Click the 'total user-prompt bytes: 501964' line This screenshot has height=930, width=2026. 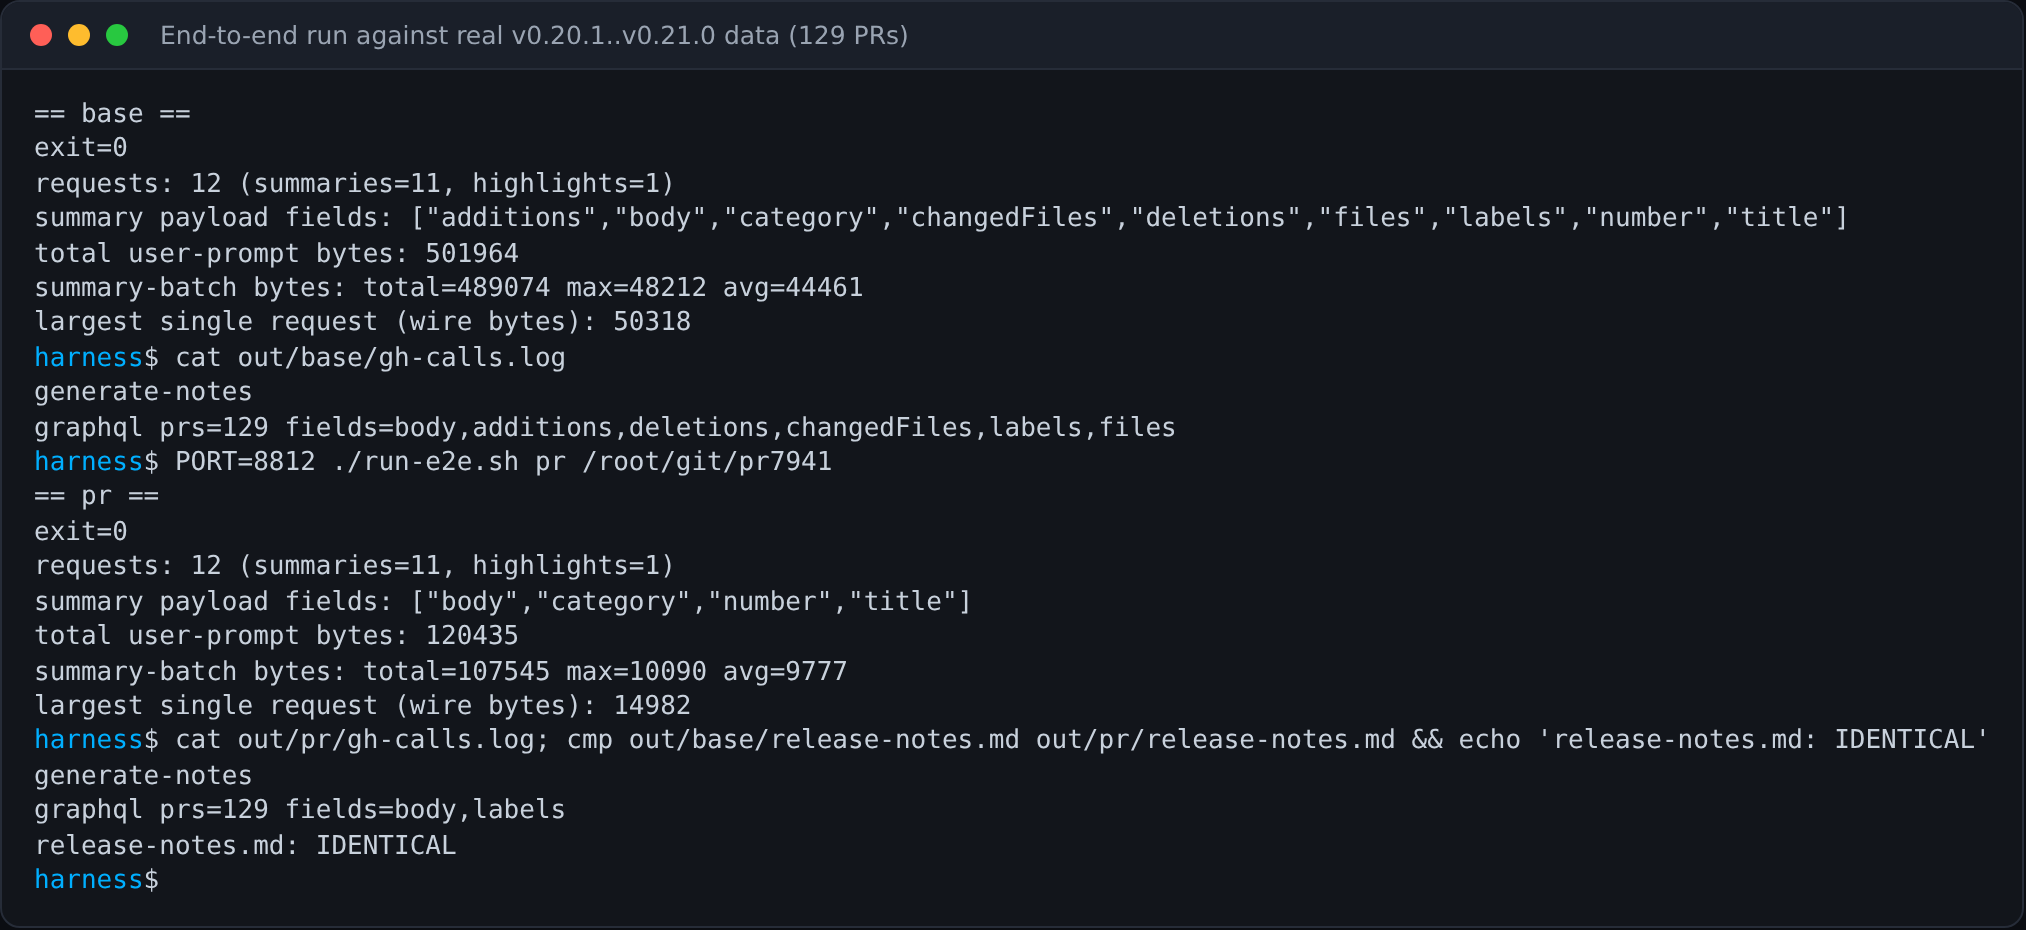tap(277, 254)
